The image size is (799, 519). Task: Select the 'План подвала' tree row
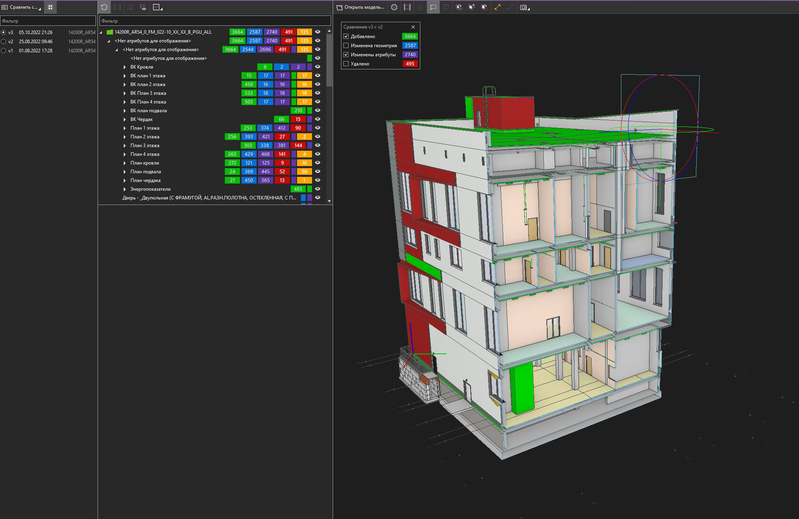pos(212,172)
